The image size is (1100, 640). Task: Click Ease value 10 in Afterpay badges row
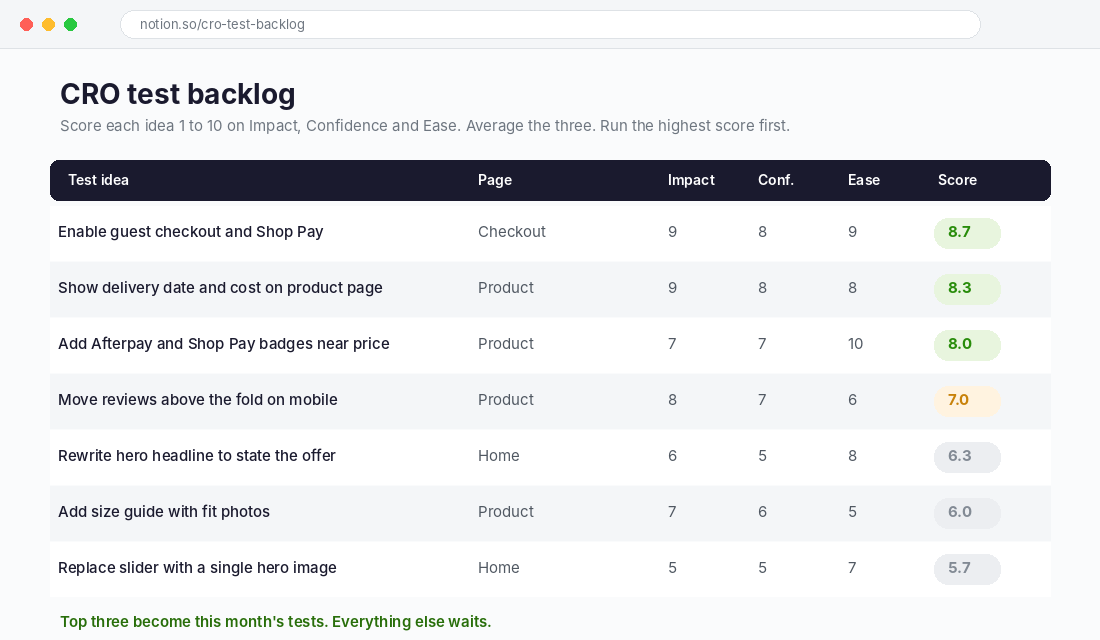pyautogui.click(x=855, y=344)
